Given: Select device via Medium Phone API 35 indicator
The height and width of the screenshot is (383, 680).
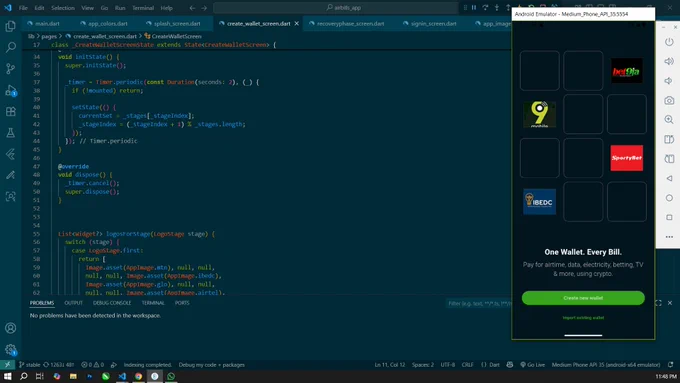Looking at the screenshot, I should pos(606,365).
